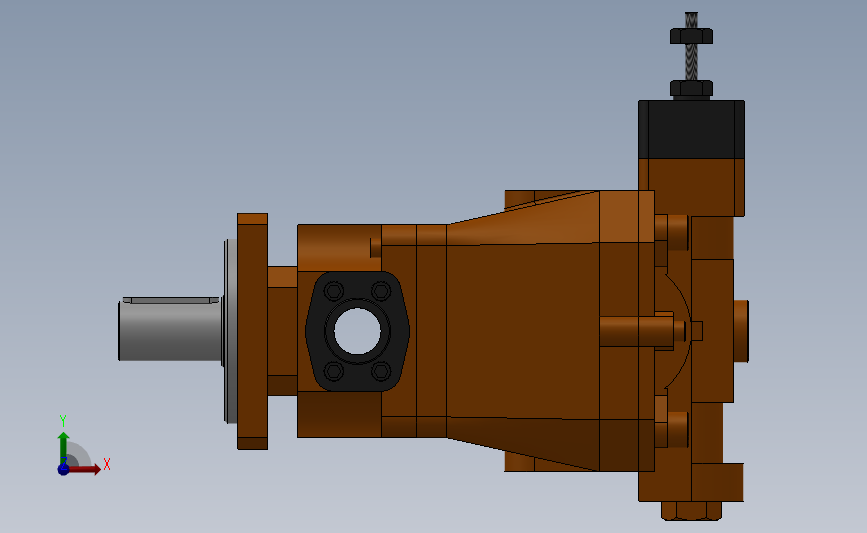Screen dimensions: 867x533
Task: Click the red X axis arrow of triad
Action: click(84, 469)
